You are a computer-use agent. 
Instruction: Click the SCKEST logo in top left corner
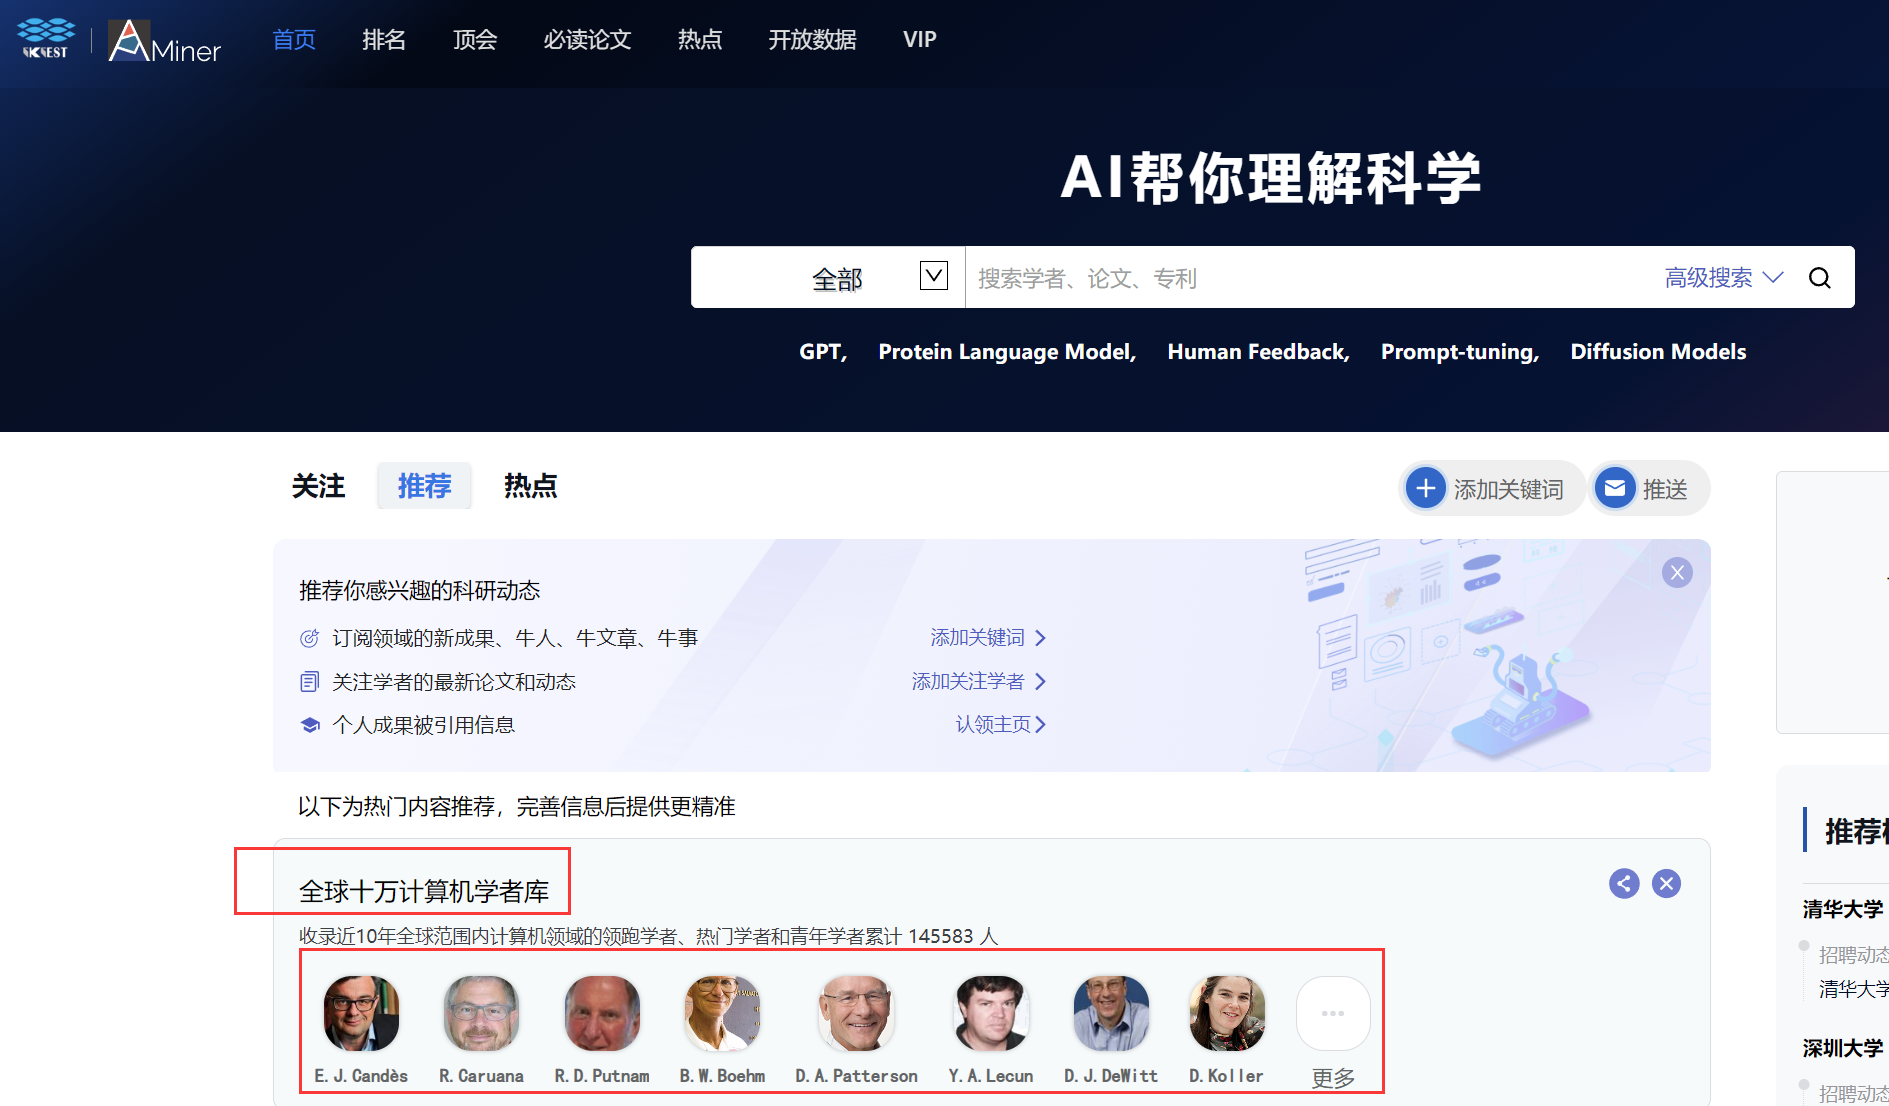click(45, 38)
